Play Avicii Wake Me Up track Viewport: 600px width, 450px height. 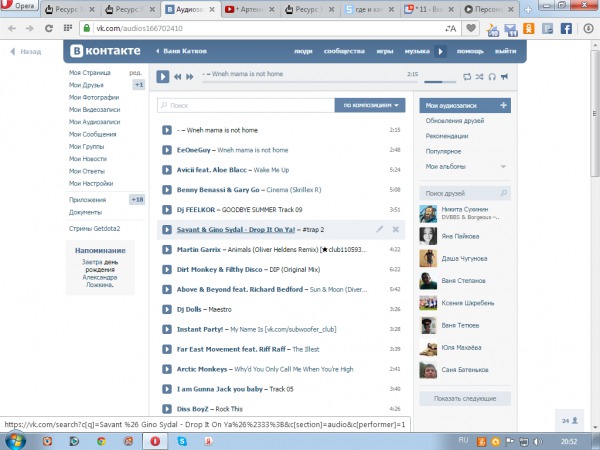click(x=167, y=170)
